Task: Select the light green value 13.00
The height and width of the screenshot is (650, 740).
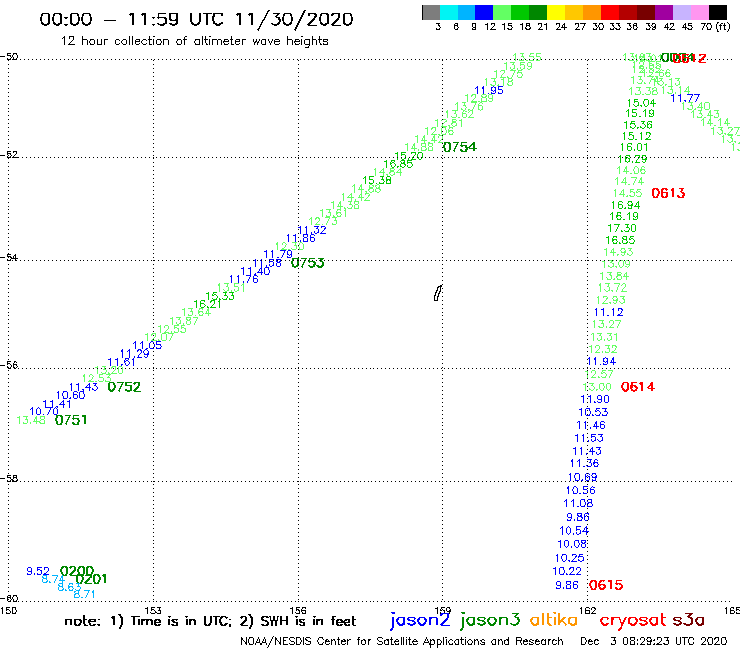Action: pyautogui.click(x=597, y=387)
